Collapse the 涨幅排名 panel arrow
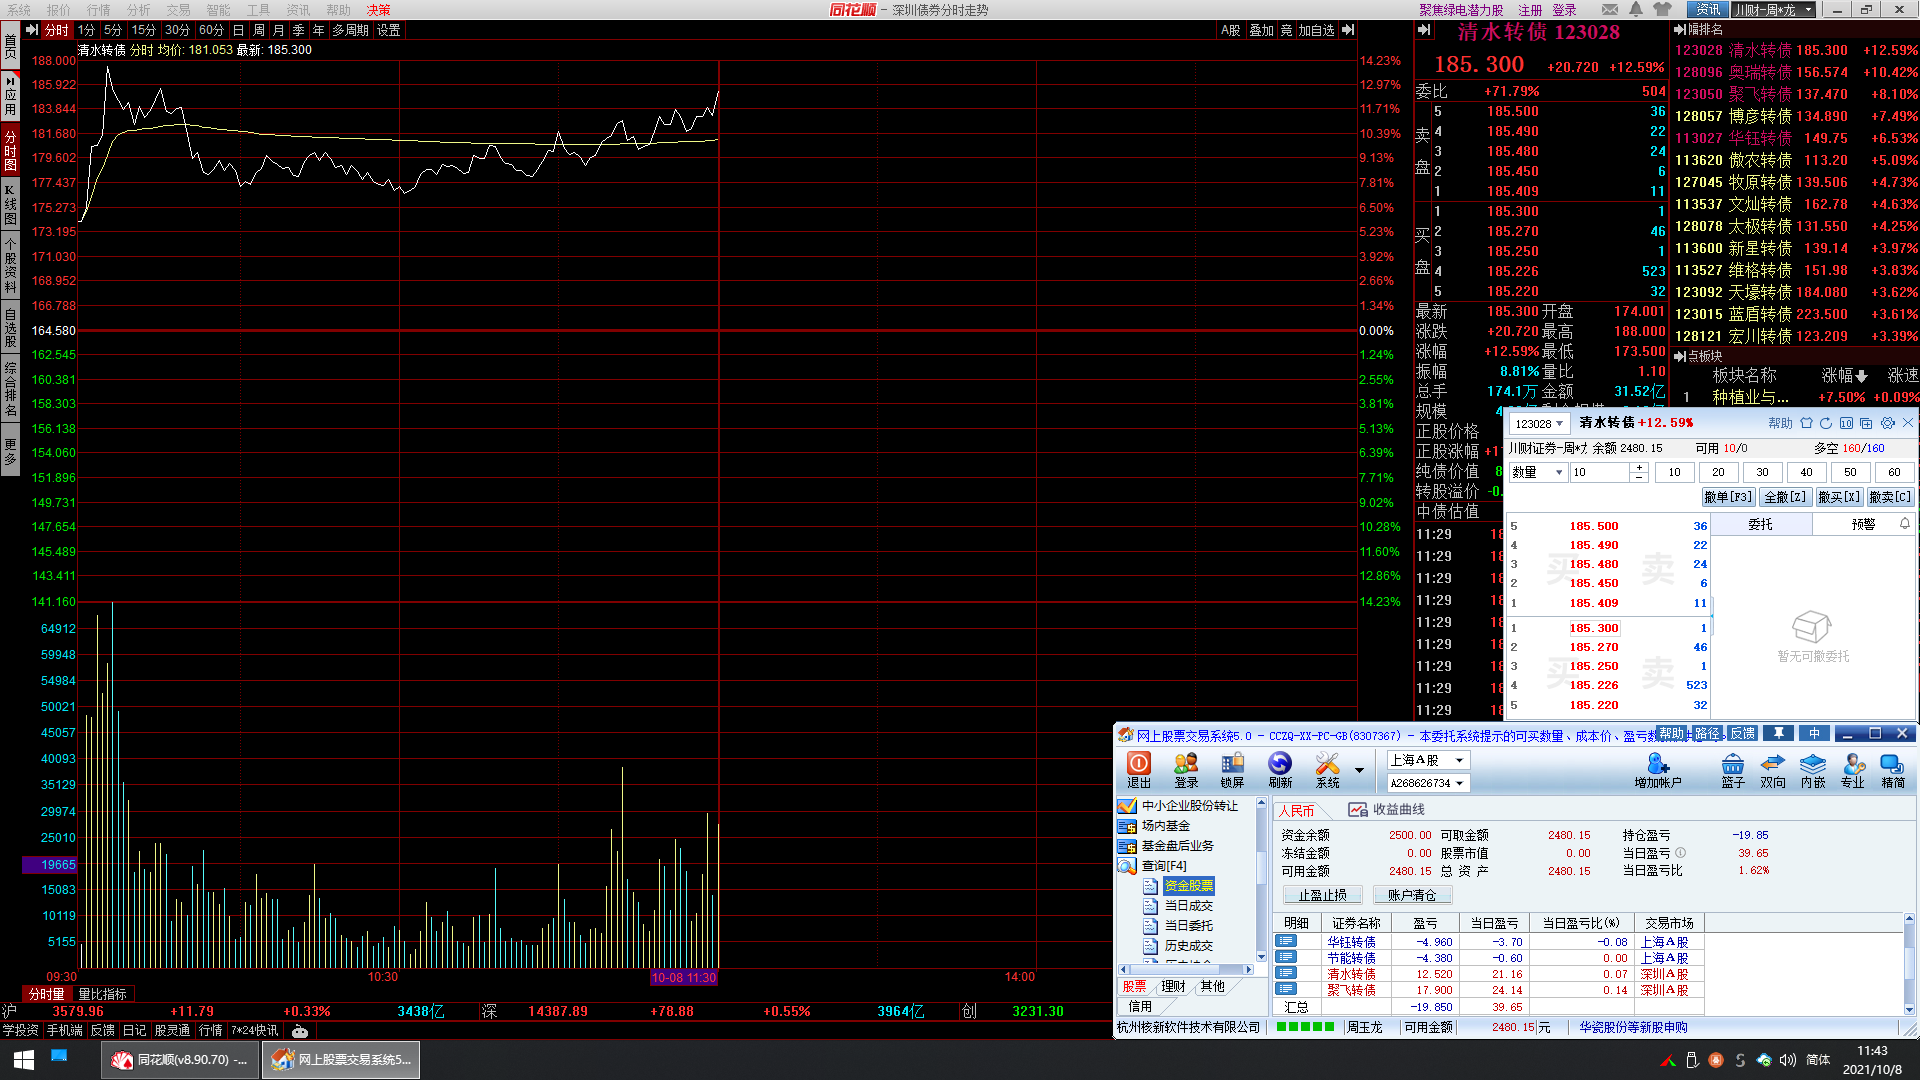1920x1080 pixels. pyautogui.click(x=1679, y=29)
